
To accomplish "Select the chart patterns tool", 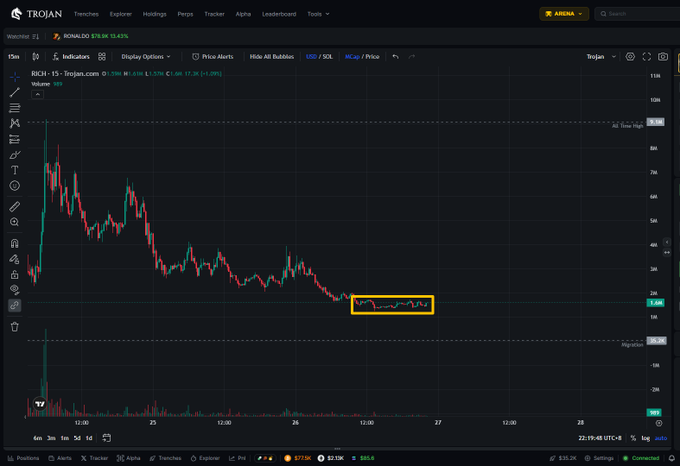I will [x=15, y=123].
